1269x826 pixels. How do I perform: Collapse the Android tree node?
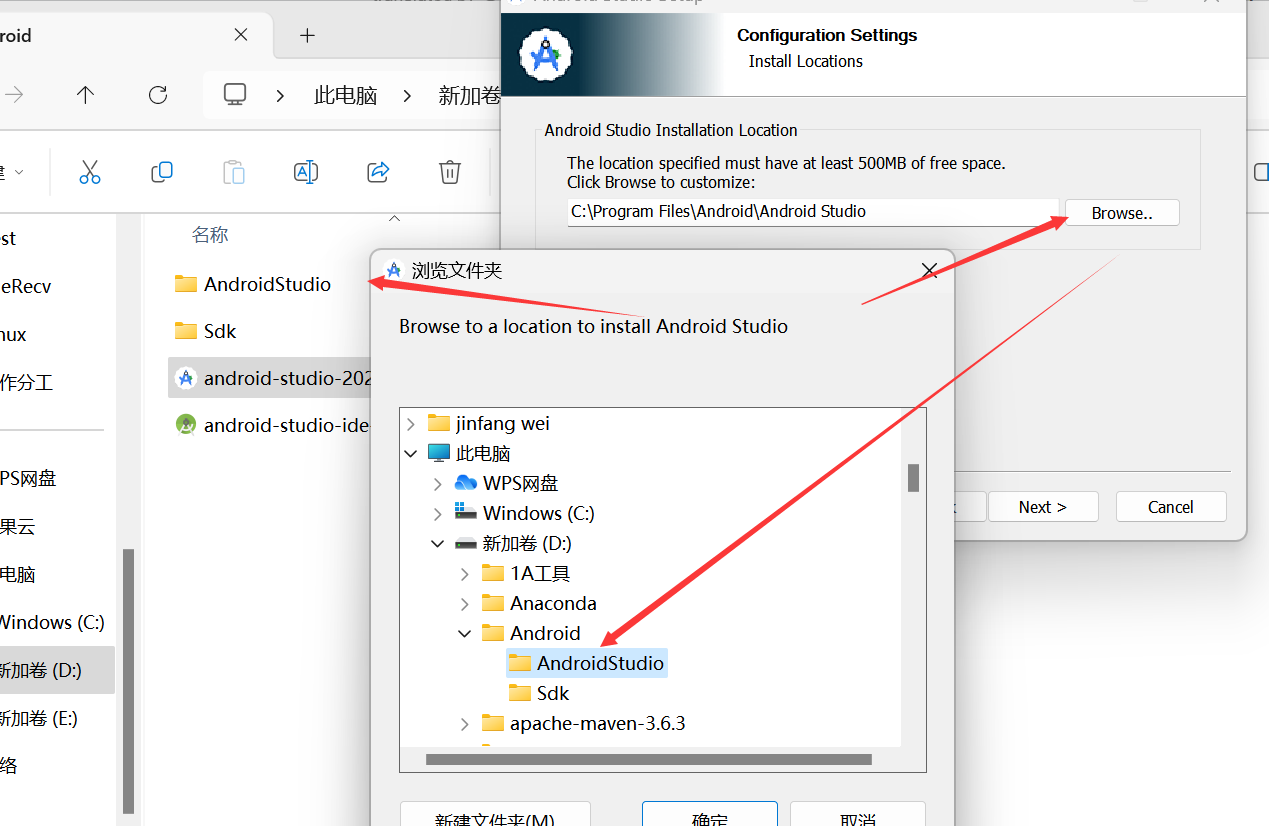pyautogui.click(x=465, y=633)
